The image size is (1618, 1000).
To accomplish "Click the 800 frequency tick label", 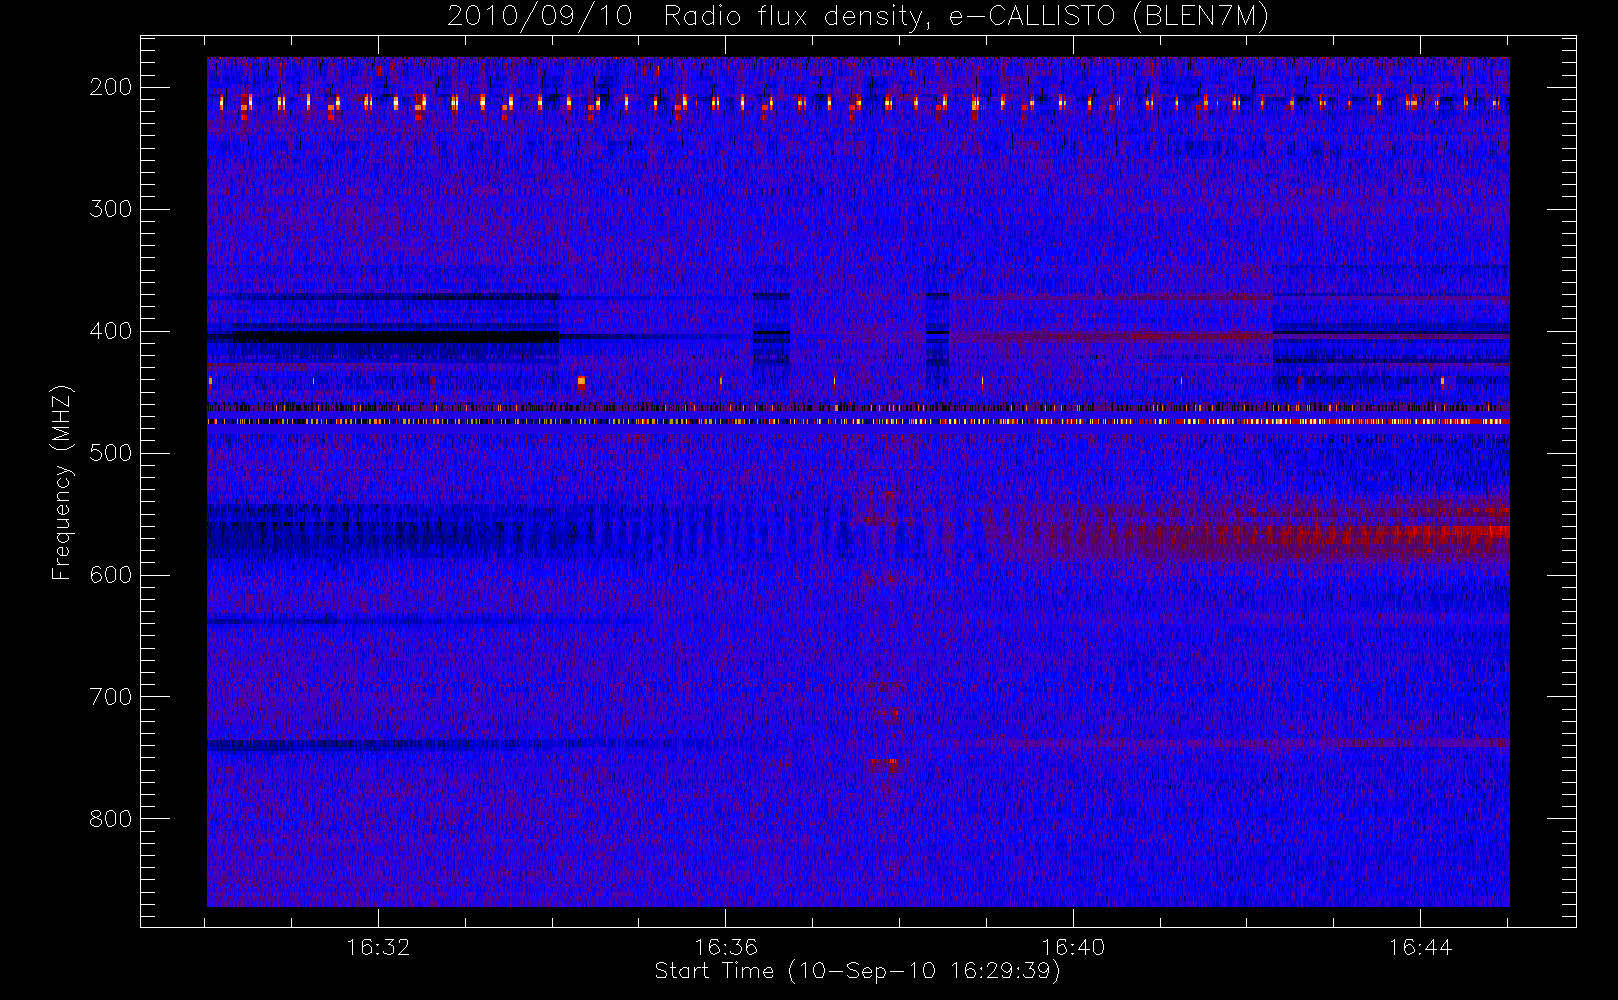I will pyautogui.click(x=110, y=819).
